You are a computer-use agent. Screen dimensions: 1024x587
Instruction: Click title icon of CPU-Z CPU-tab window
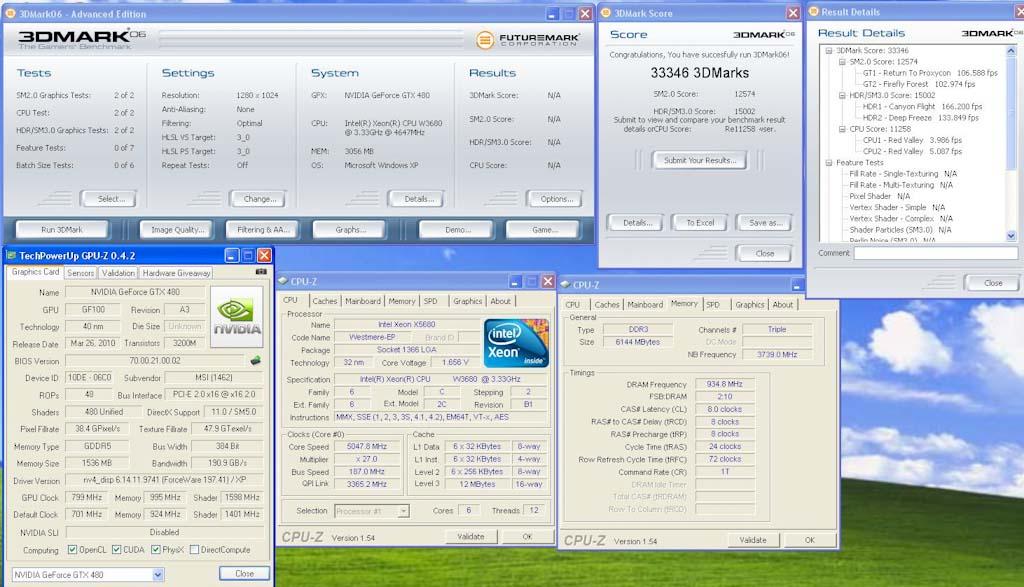(x=283, y=281)
